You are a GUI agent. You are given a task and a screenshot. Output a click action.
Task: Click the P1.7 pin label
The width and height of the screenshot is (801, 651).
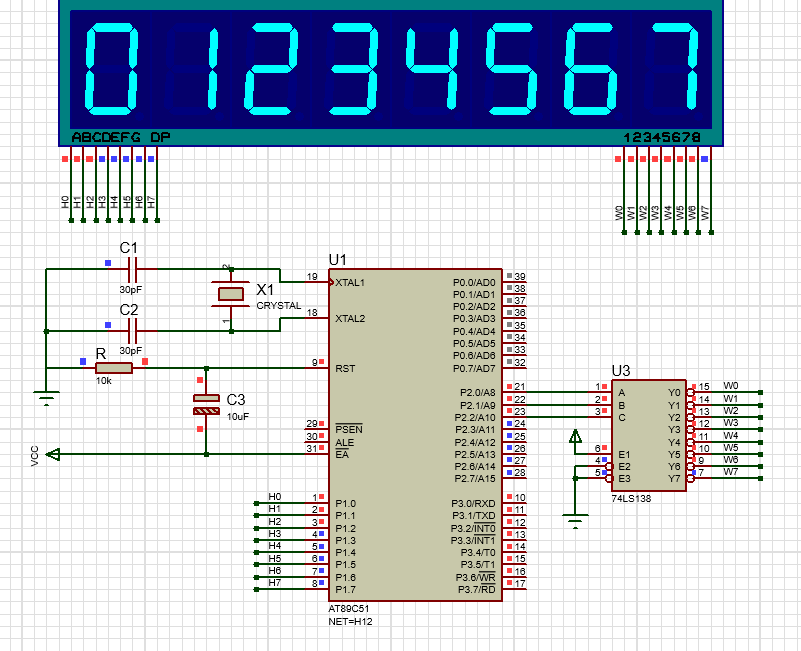click(345, 590)
